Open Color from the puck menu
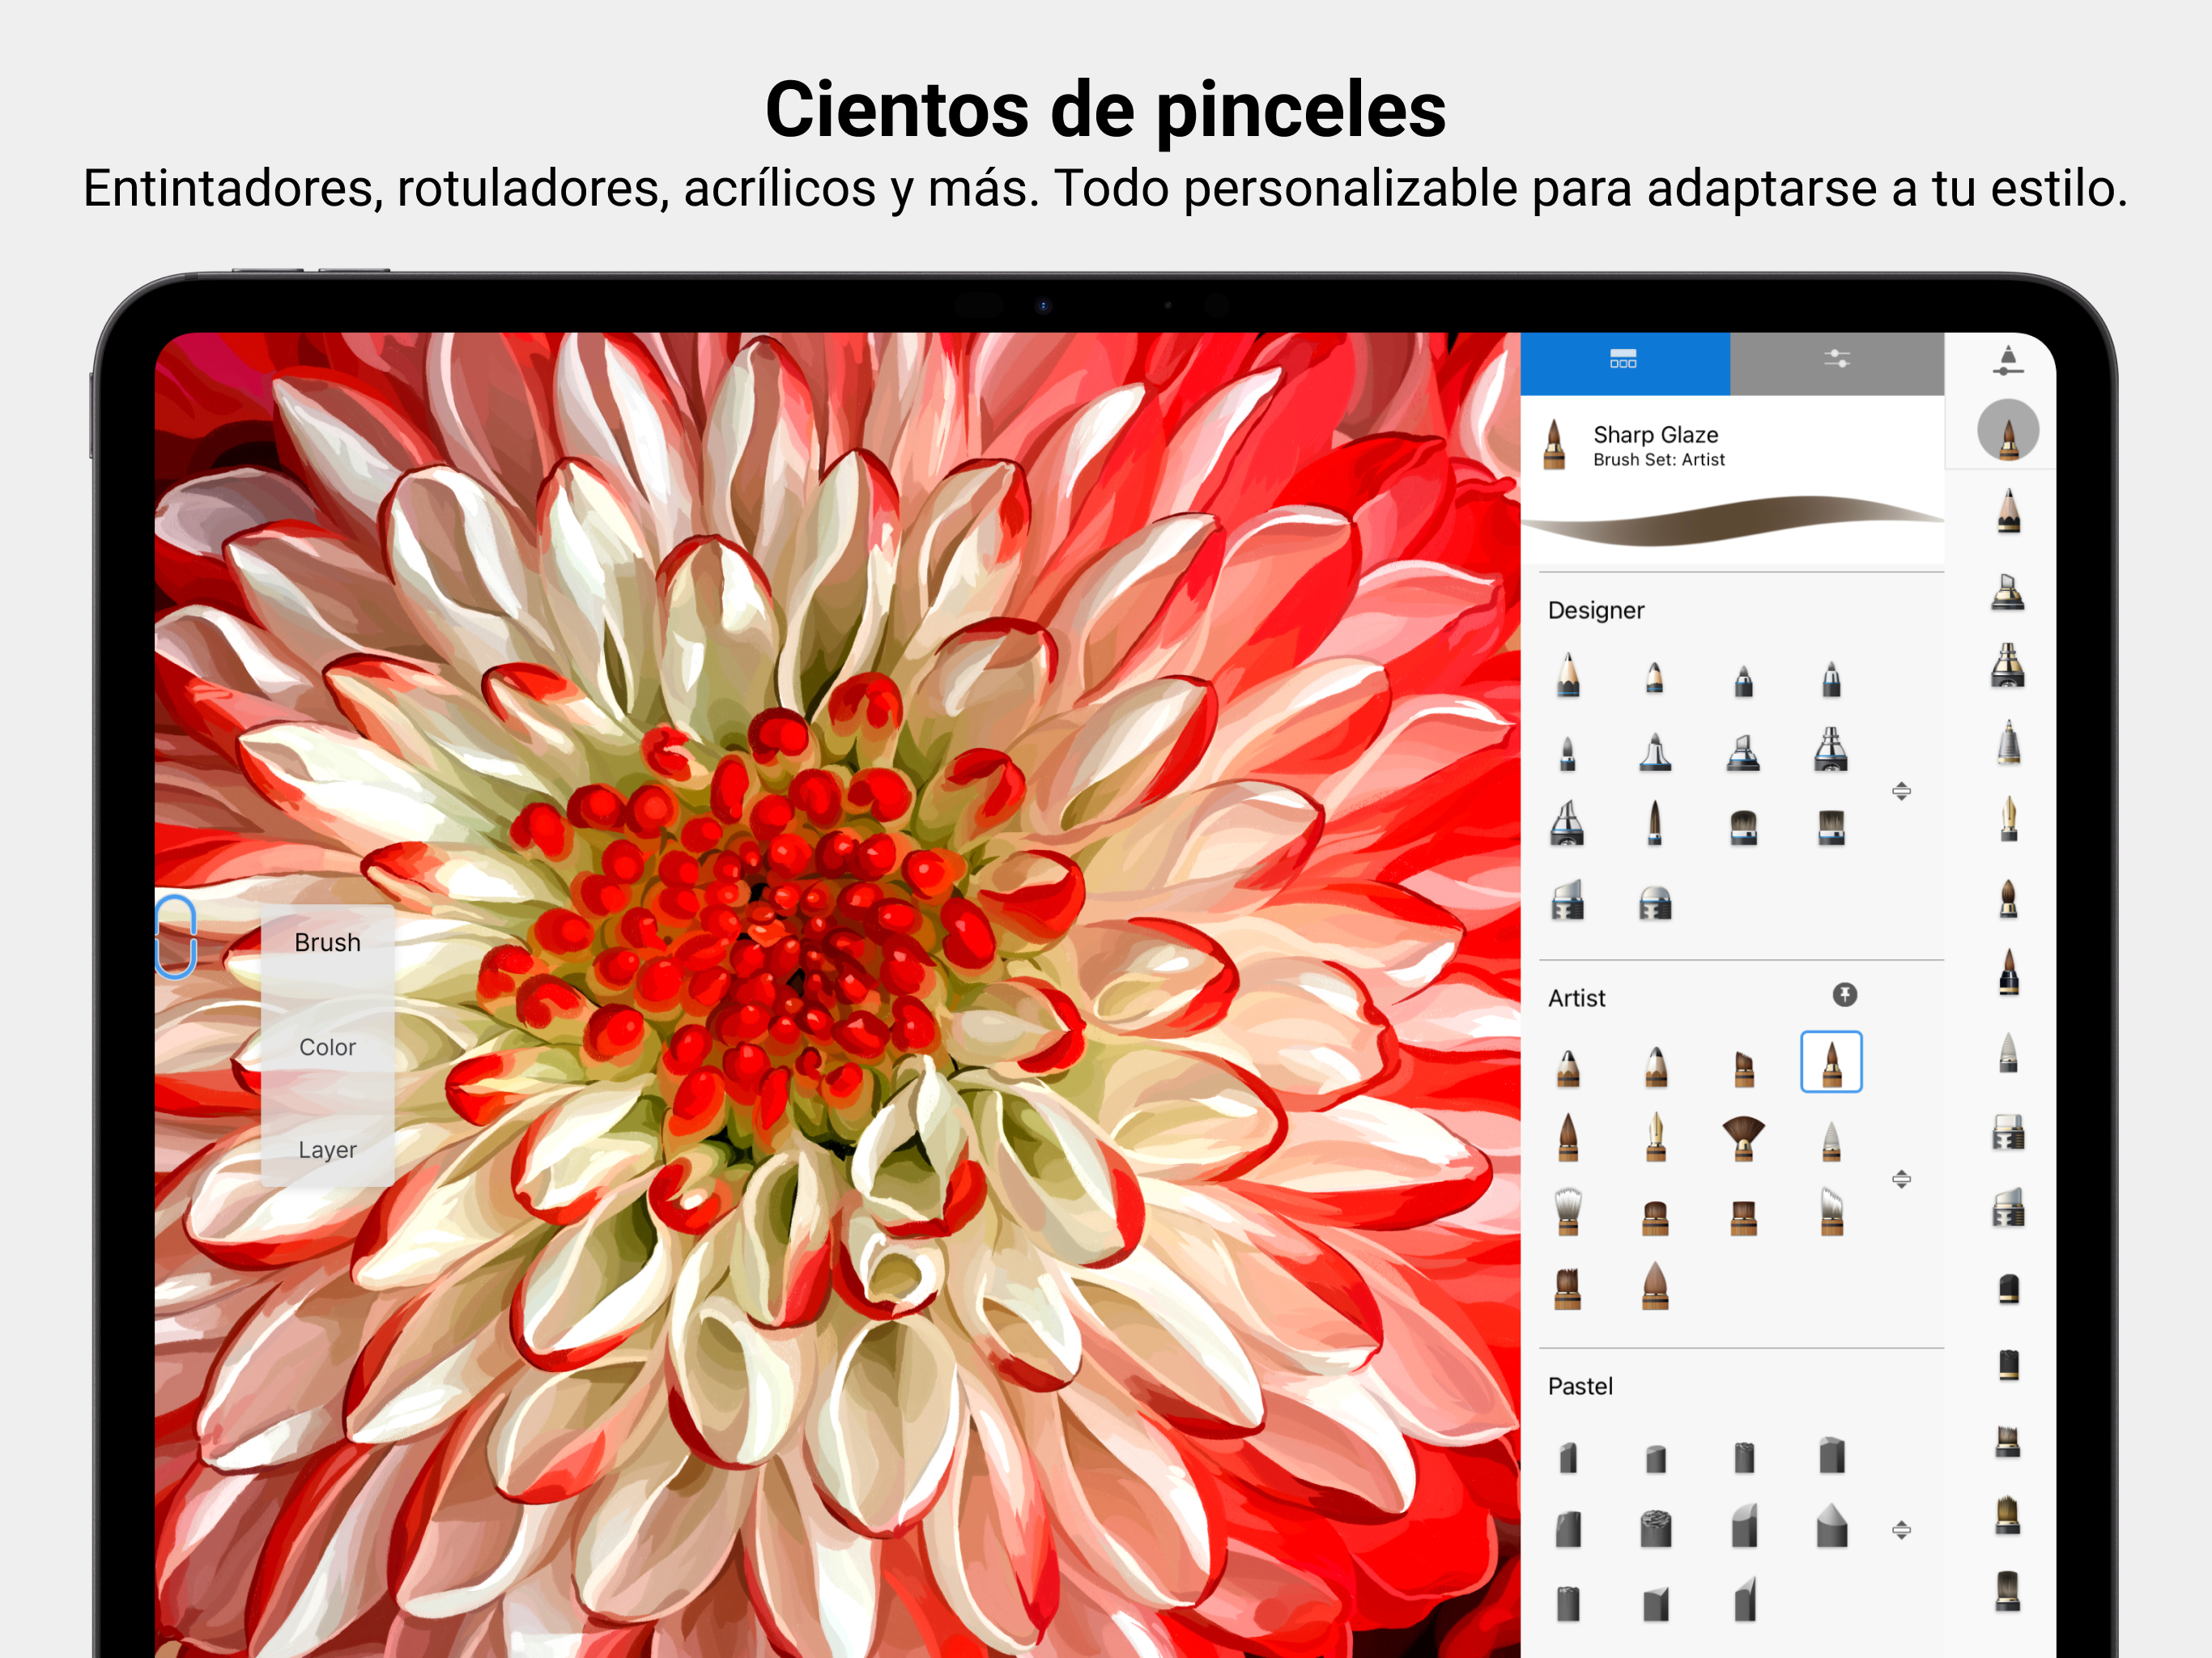2212x1658 pixels. 328,1047
